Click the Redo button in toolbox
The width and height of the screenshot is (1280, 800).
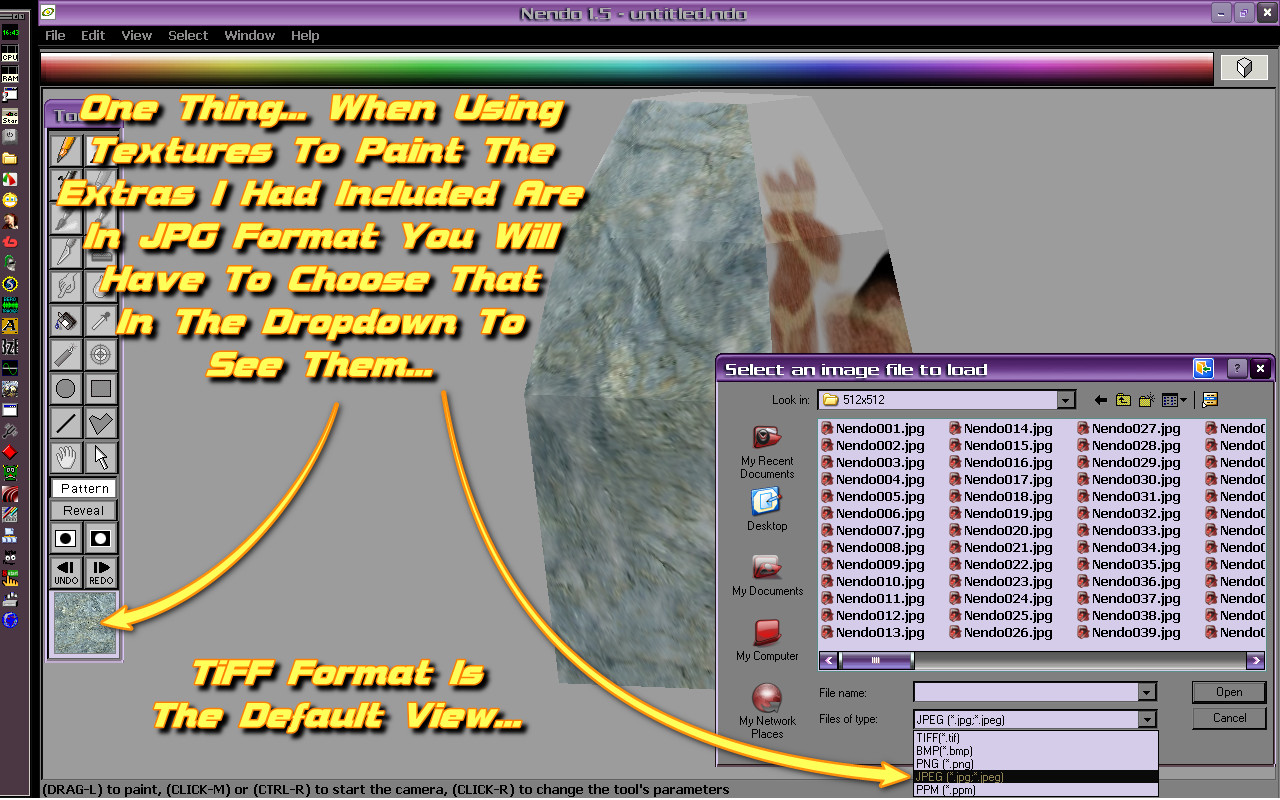click(101, 573)
